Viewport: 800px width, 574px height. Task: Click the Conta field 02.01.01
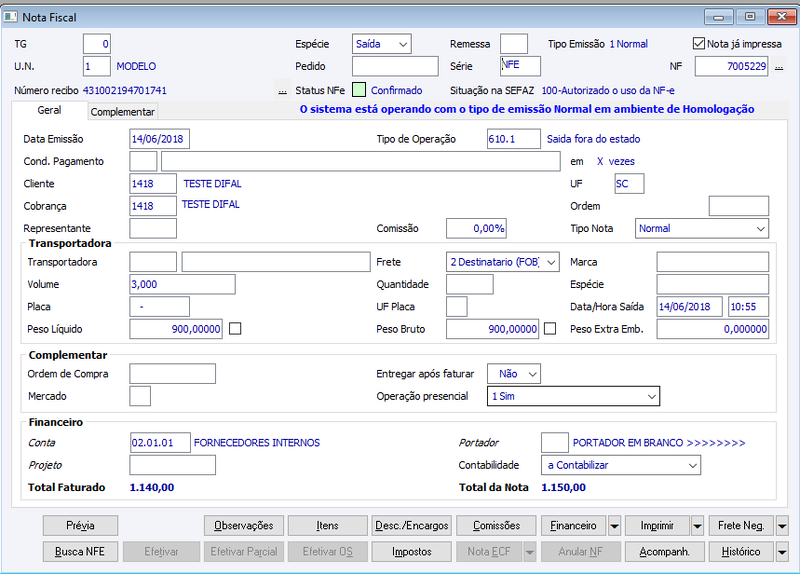click(160, 443)
